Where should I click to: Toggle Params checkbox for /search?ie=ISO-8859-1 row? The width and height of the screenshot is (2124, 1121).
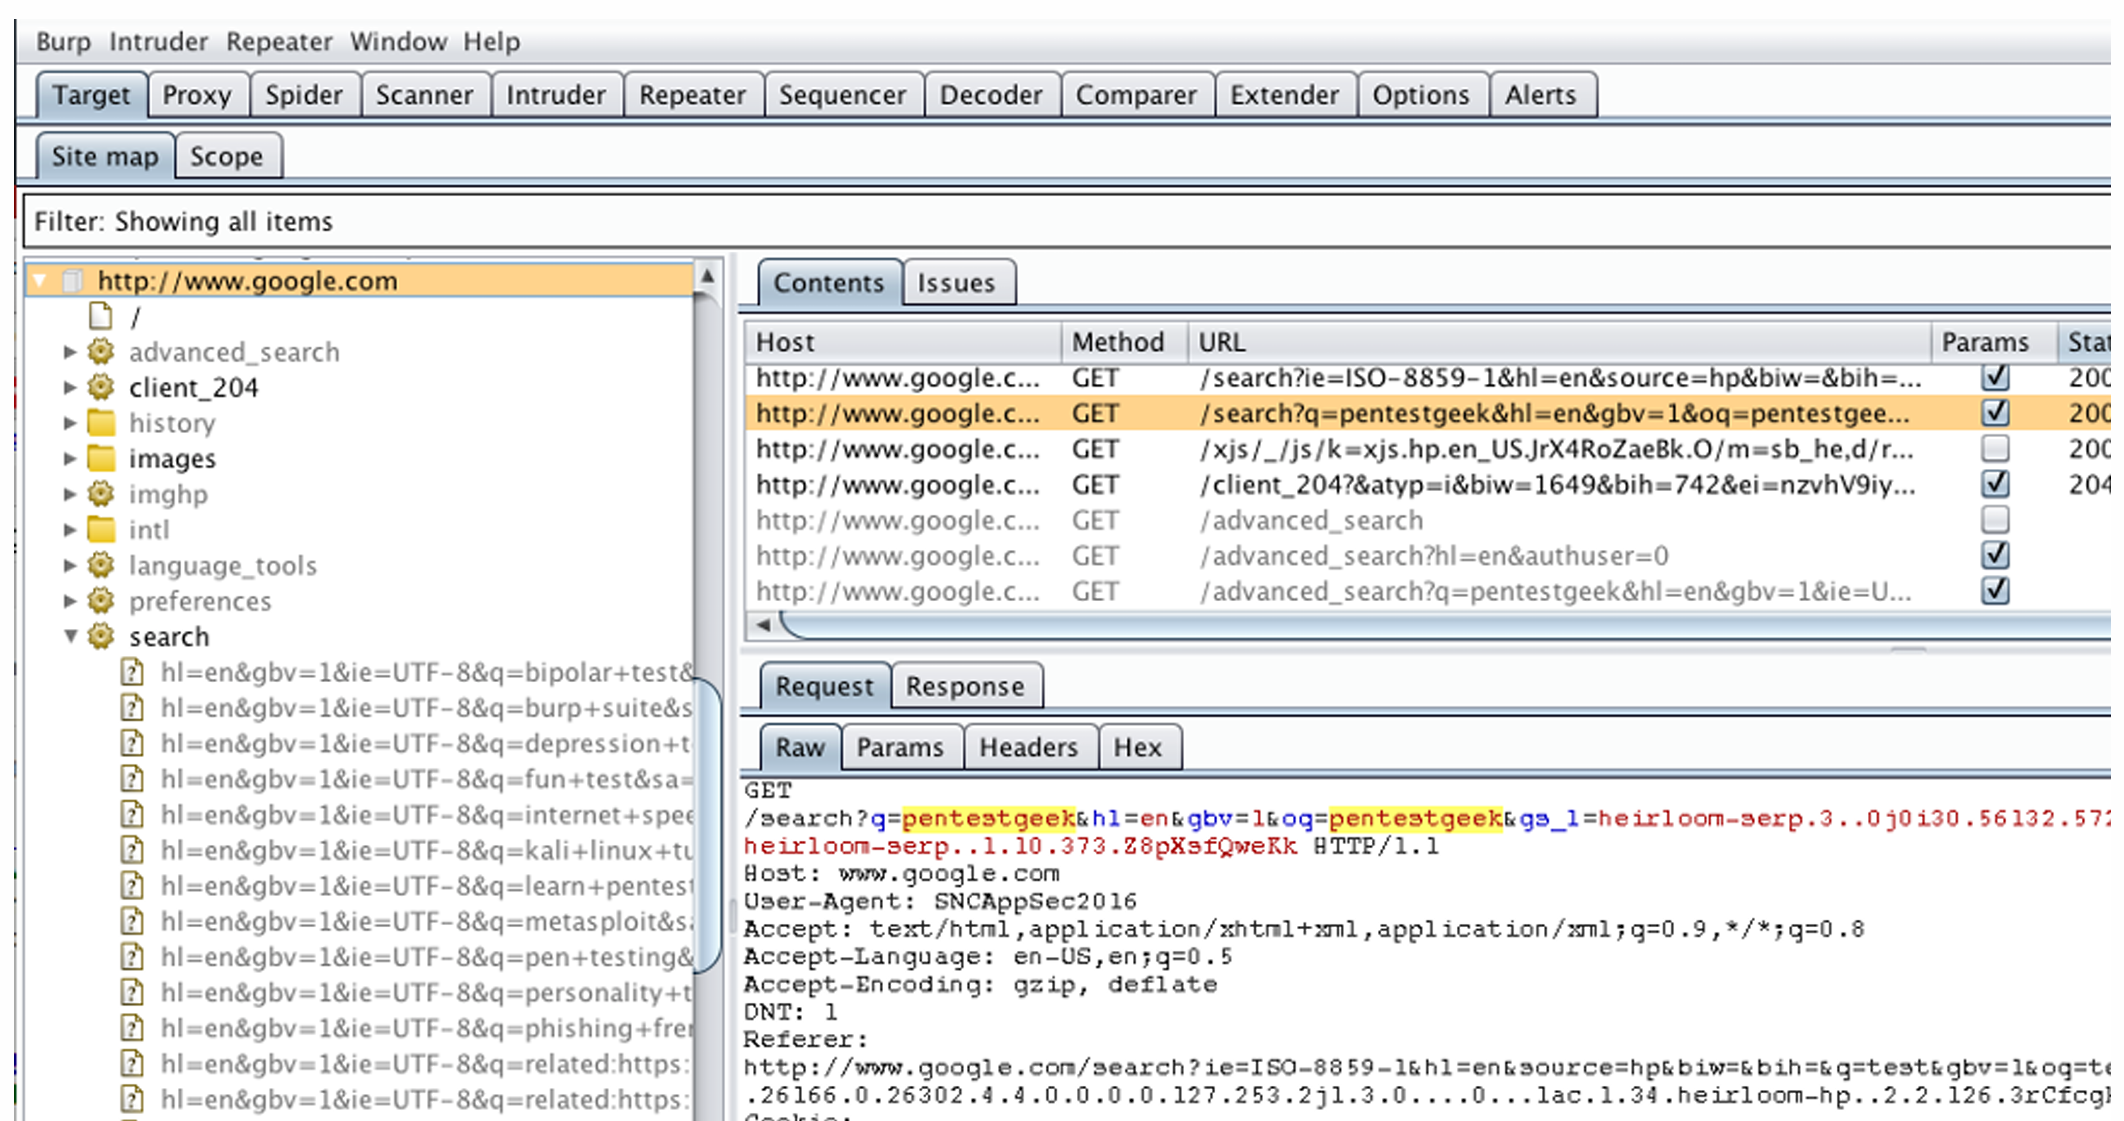pos(1995,377)
